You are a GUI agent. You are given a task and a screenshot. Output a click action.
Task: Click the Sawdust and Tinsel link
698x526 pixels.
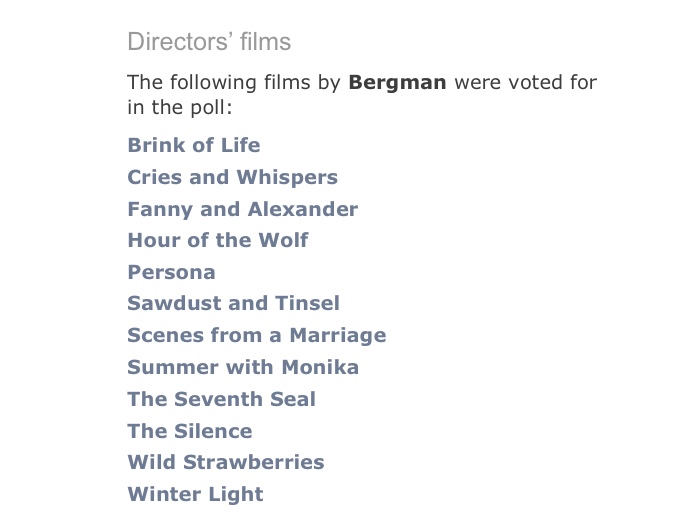pos(233,303)
